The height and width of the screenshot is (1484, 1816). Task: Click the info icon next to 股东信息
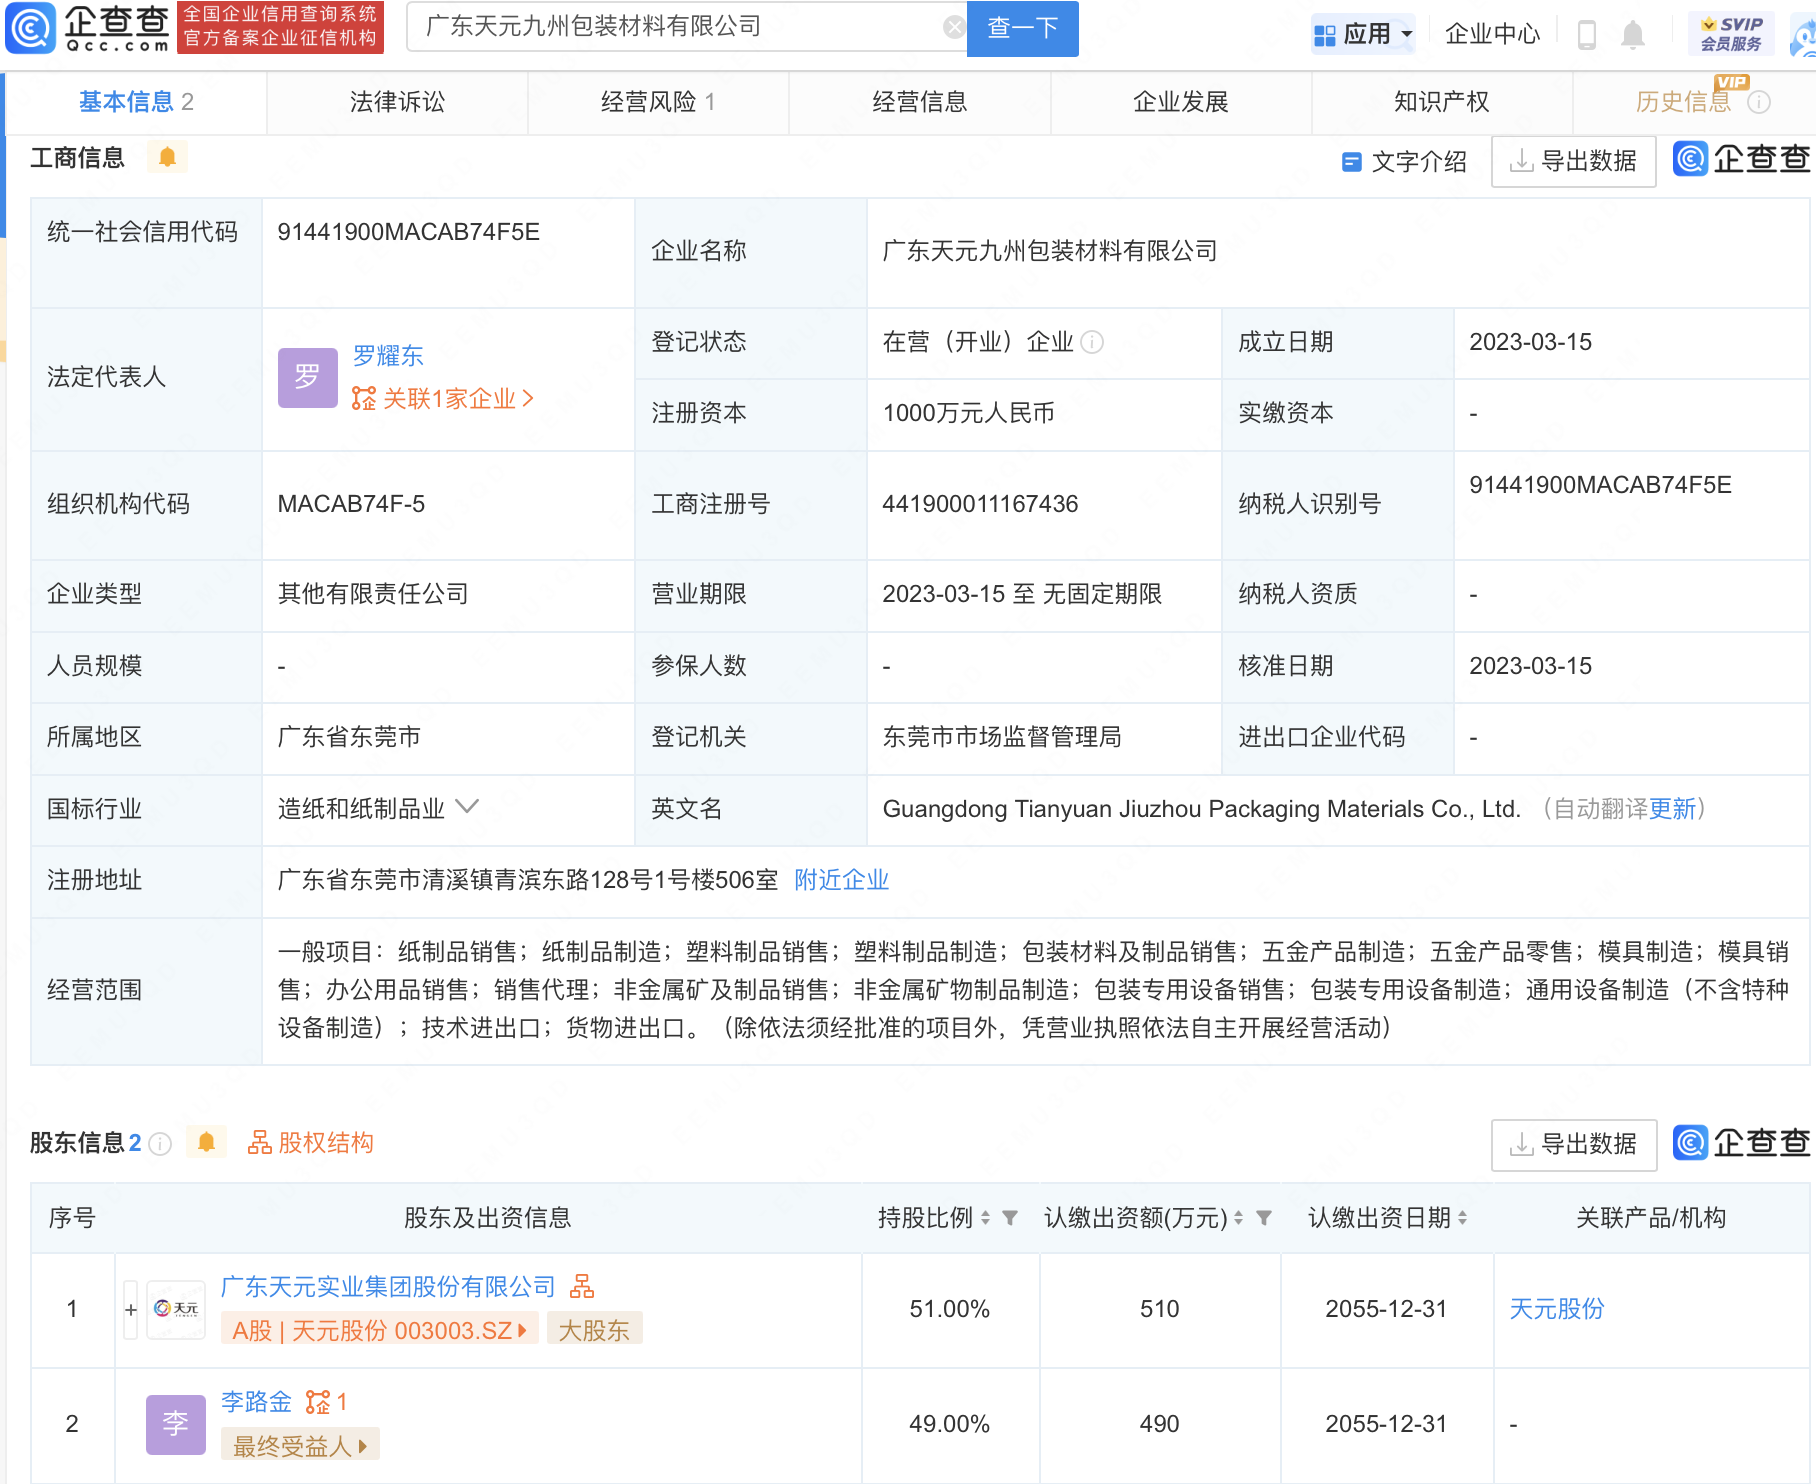(160, 1143)
